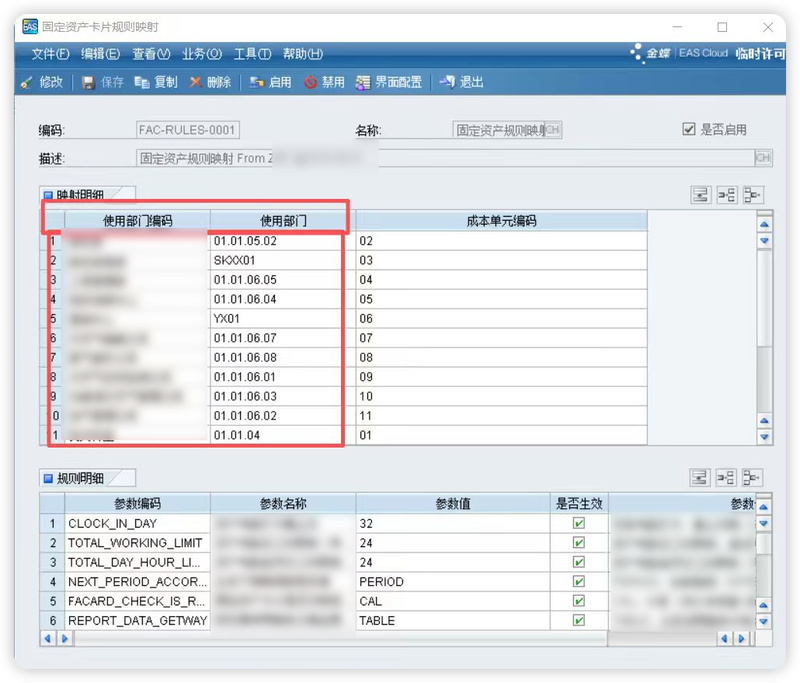Open 界面配置 interface configuration

pyautogui.click(x=389, y=82)
